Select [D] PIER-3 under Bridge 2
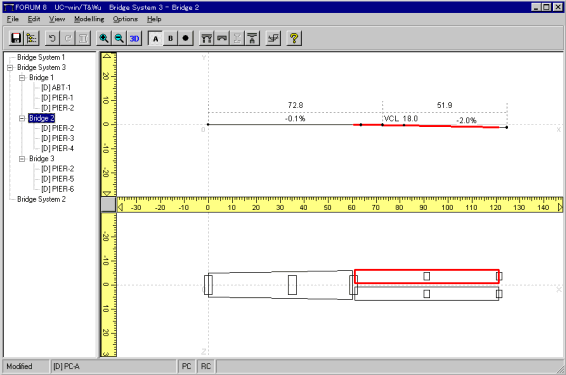The width and height of the screenshot is (566, 375). click(x=57, y=138)
